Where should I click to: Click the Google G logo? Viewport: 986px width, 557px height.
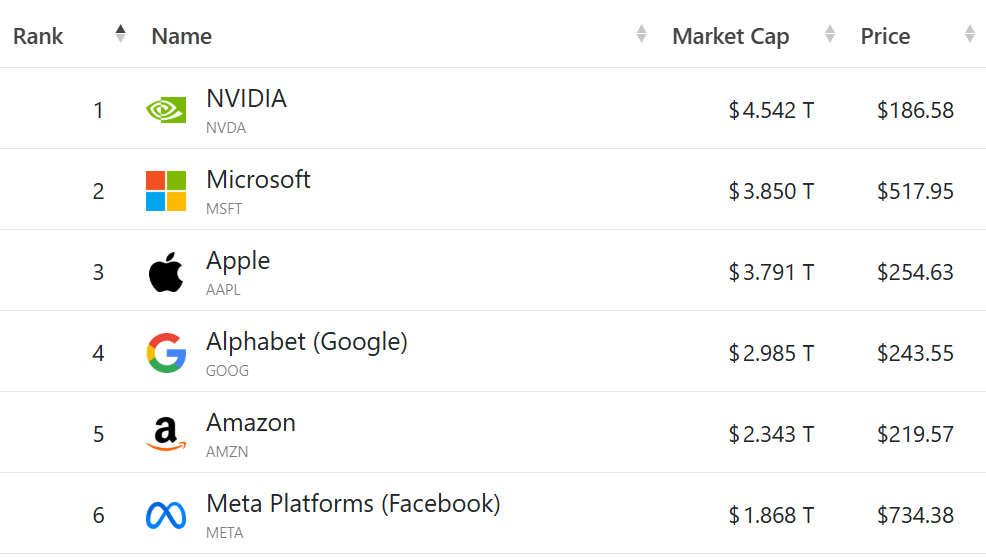166,353
